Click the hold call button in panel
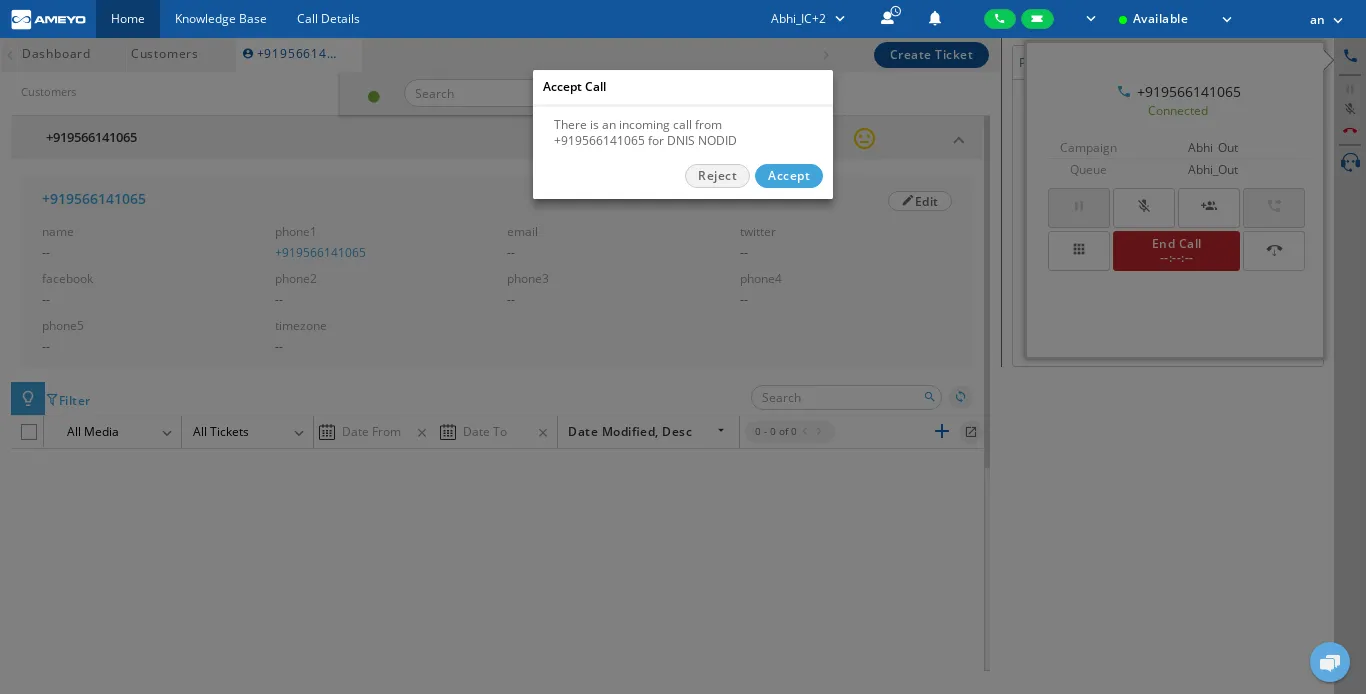The width and height of the screenshot is (1366, 694). coord(1078,207)
